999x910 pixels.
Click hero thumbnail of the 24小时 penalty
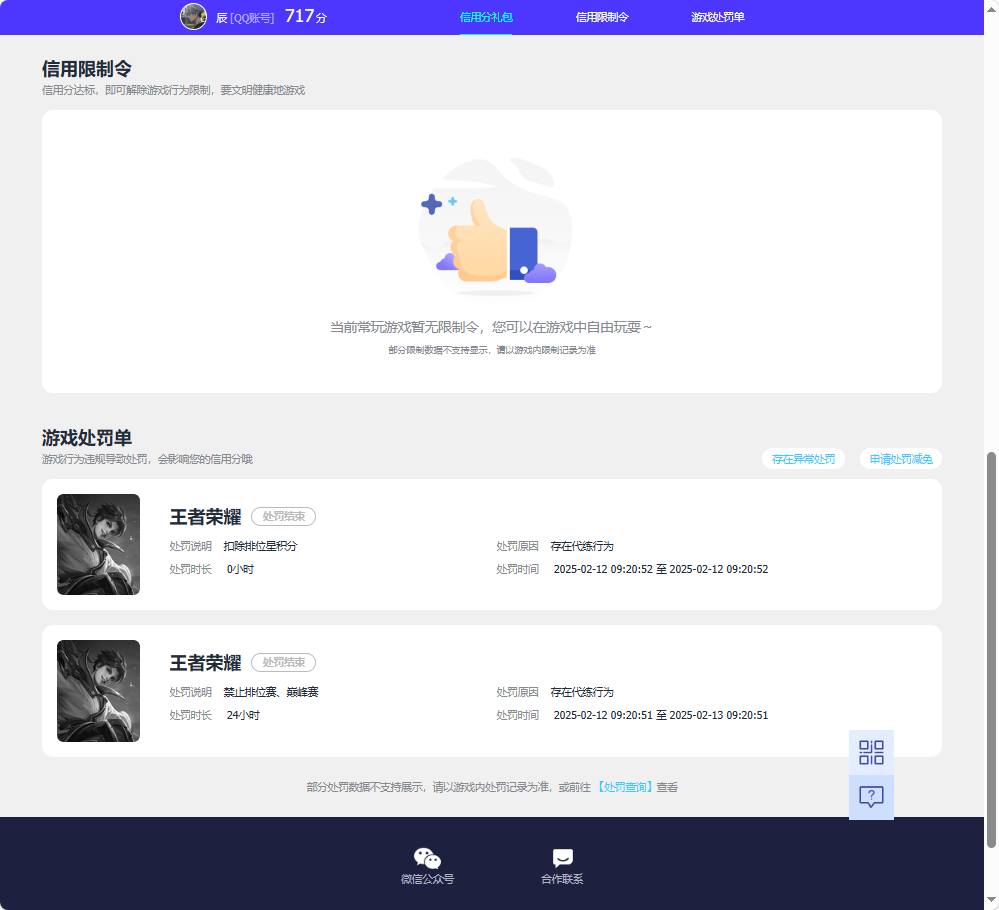pos(98,691)
